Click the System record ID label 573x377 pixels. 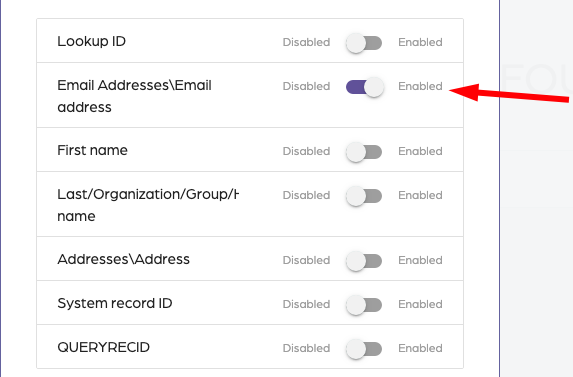(115, 303)
